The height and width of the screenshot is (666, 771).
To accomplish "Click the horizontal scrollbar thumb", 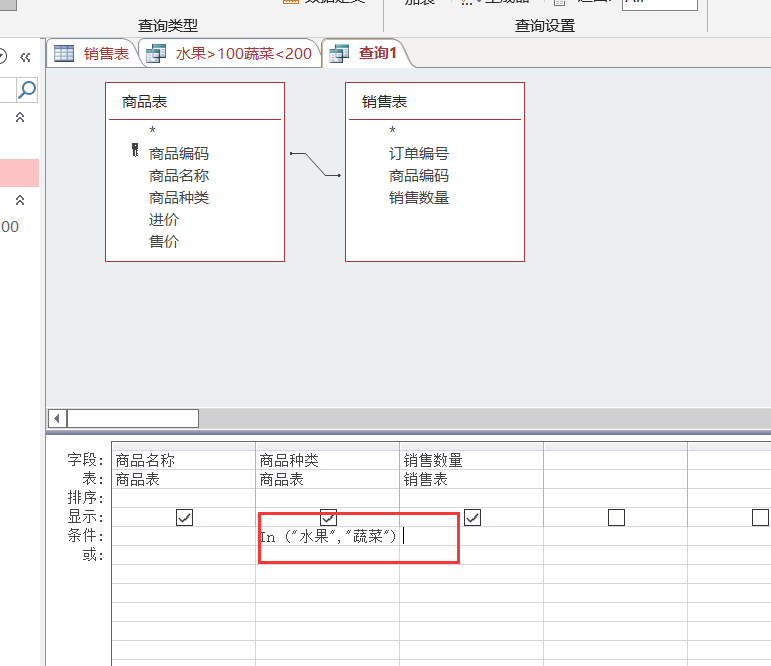I will tap(133, 419).
